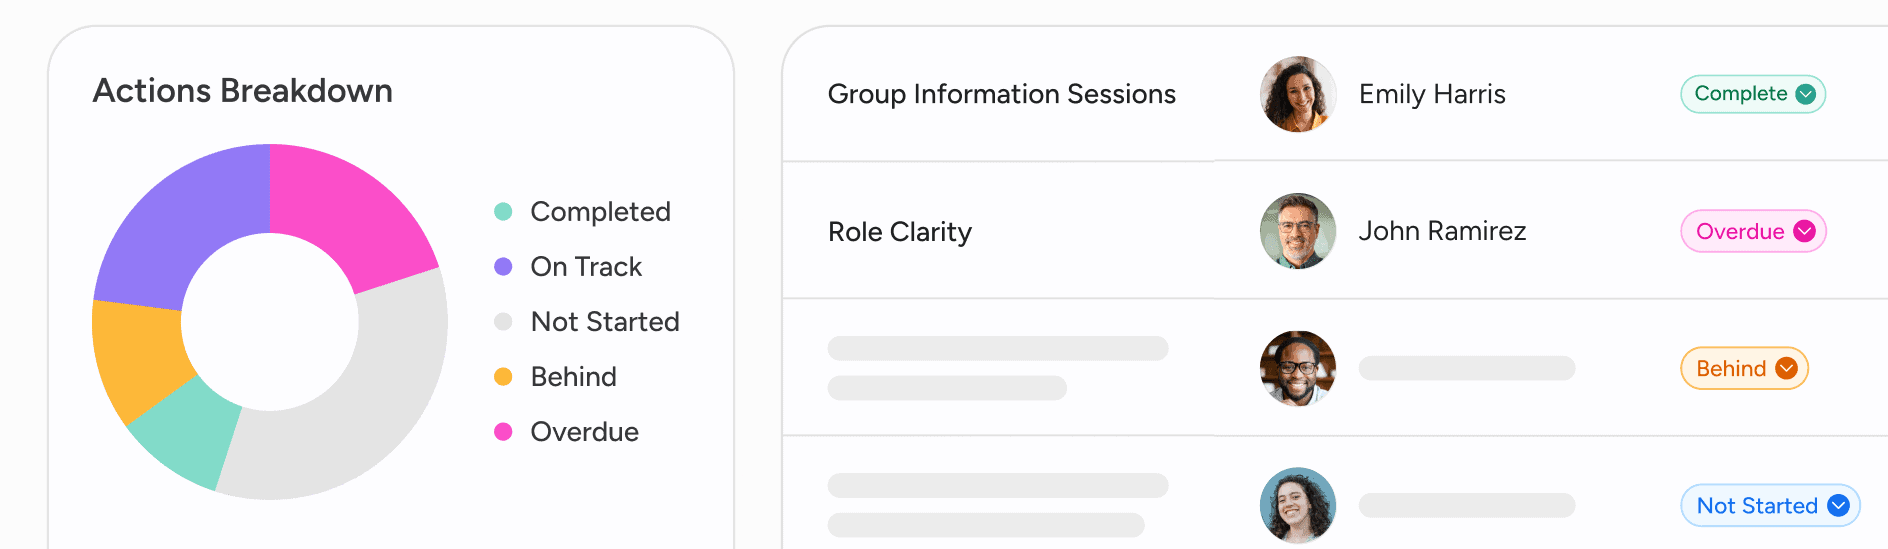This screenshot has width=1888, height=549.
Task: Click John Ramirez's profile photo
Action: coord(1298,231)
